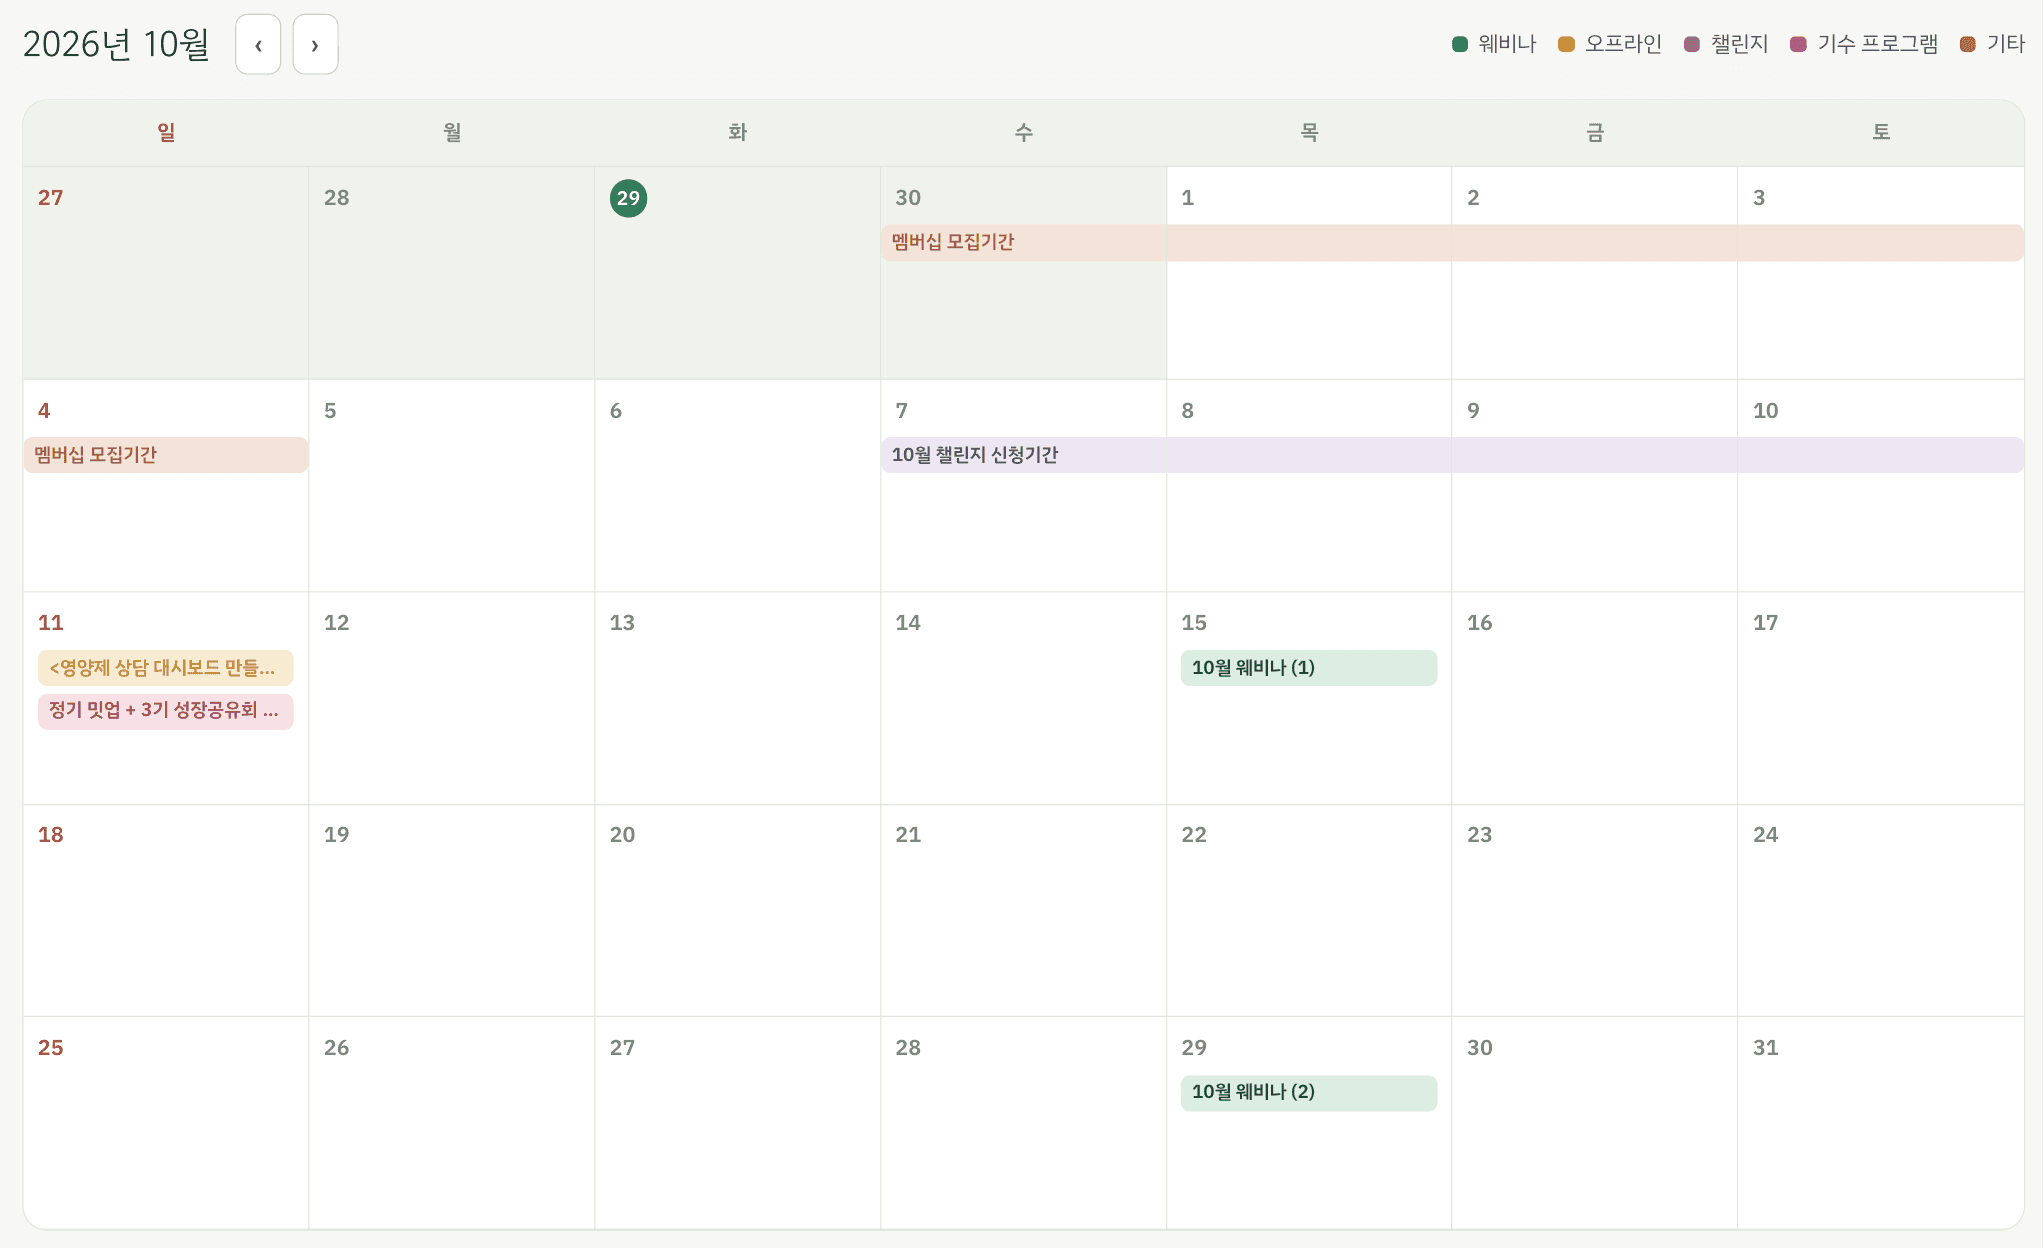Select date 13 in the calendar

622,623
